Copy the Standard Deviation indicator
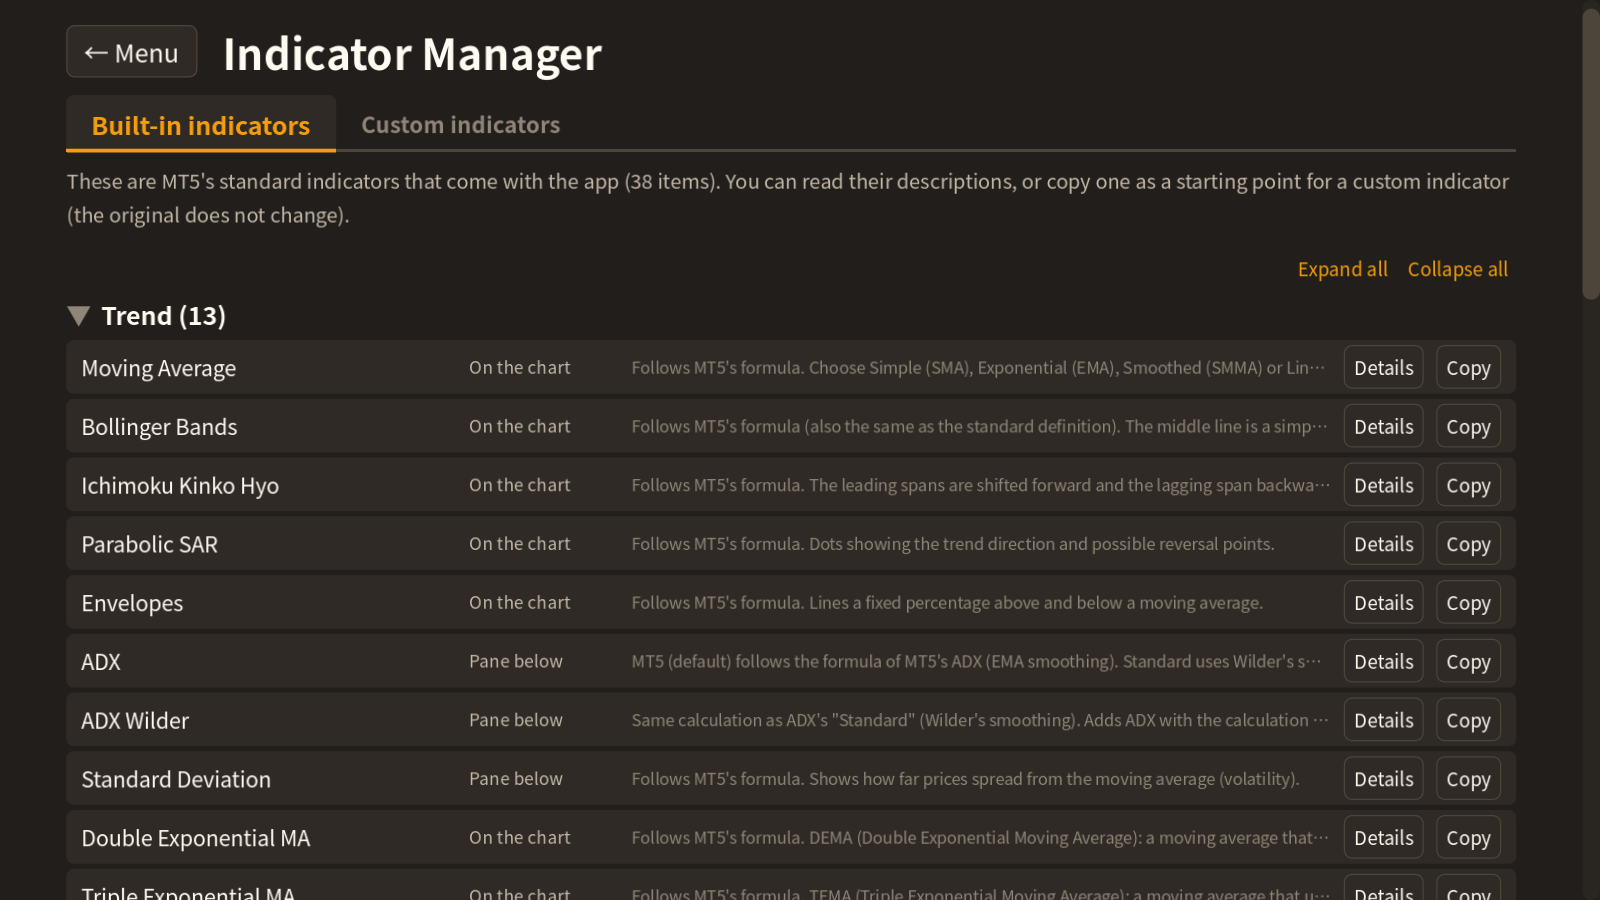This screenshot has width=1600, height=900. [1468, 779]
